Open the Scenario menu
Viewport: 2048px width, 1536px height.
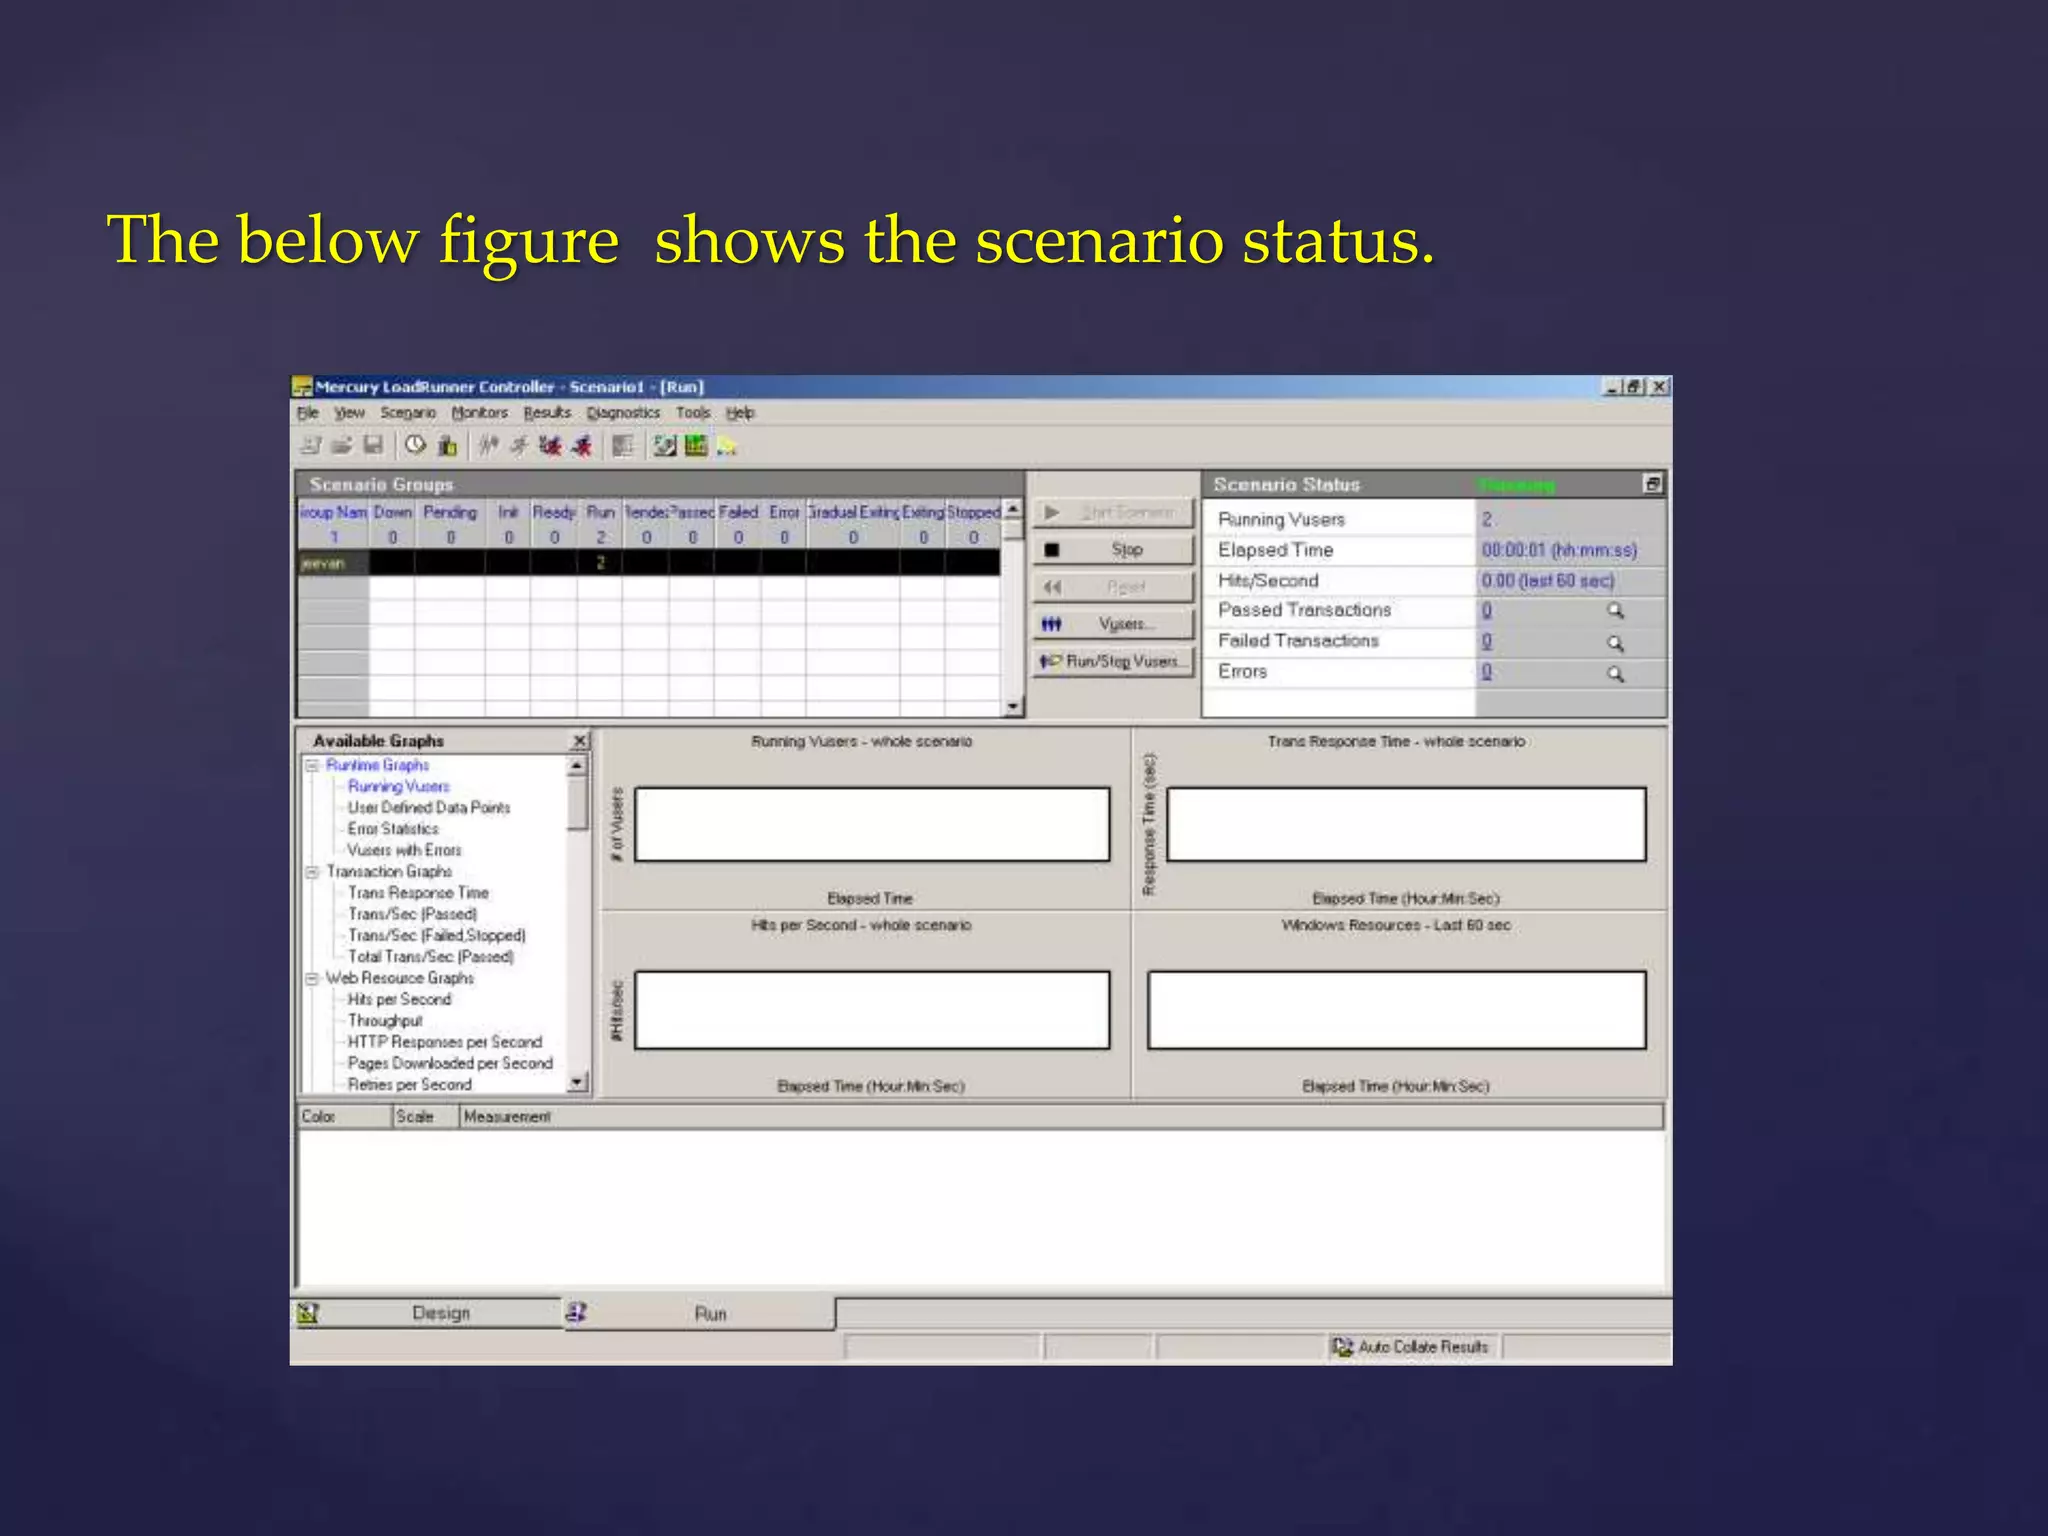click(407, 413)
